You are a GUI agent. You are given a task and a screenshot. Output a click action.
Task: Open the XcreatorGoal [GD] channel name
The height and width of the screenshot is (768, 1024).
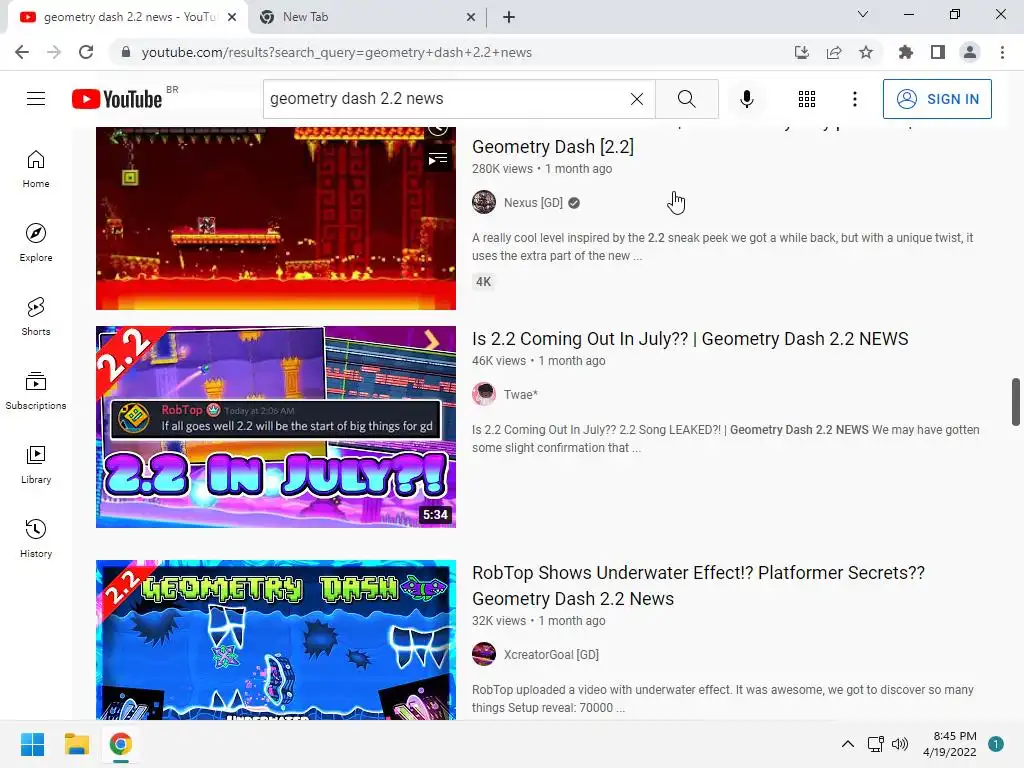point(551,654)
